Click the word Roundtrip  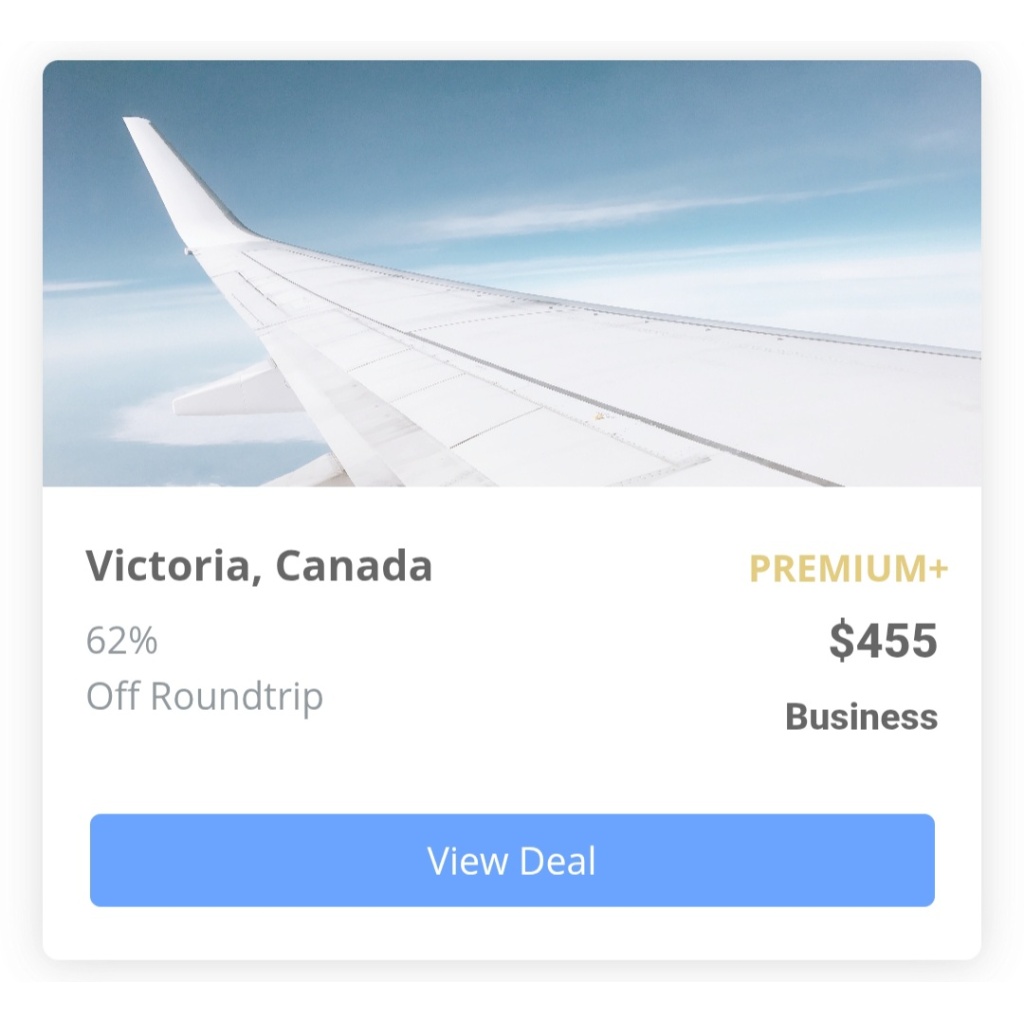[x=236, y=697]
